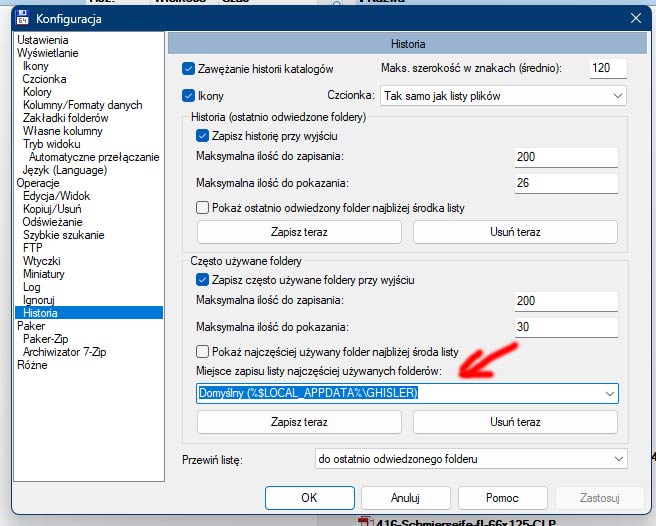
Task: Open Edycja/Widok settings page
Action: [x=56, y=196]
